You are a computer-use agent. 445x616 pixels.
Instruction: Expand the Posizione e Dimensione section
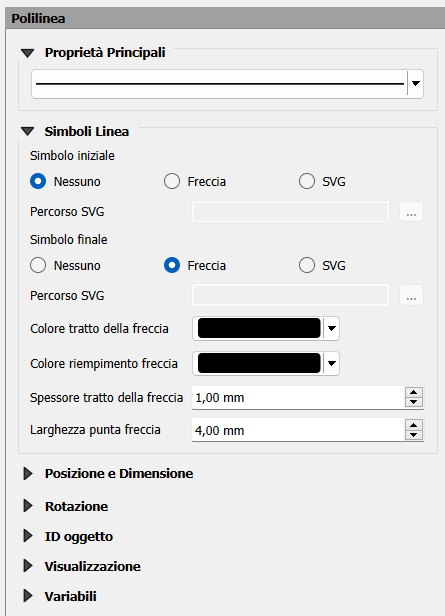tap(28, 474)
